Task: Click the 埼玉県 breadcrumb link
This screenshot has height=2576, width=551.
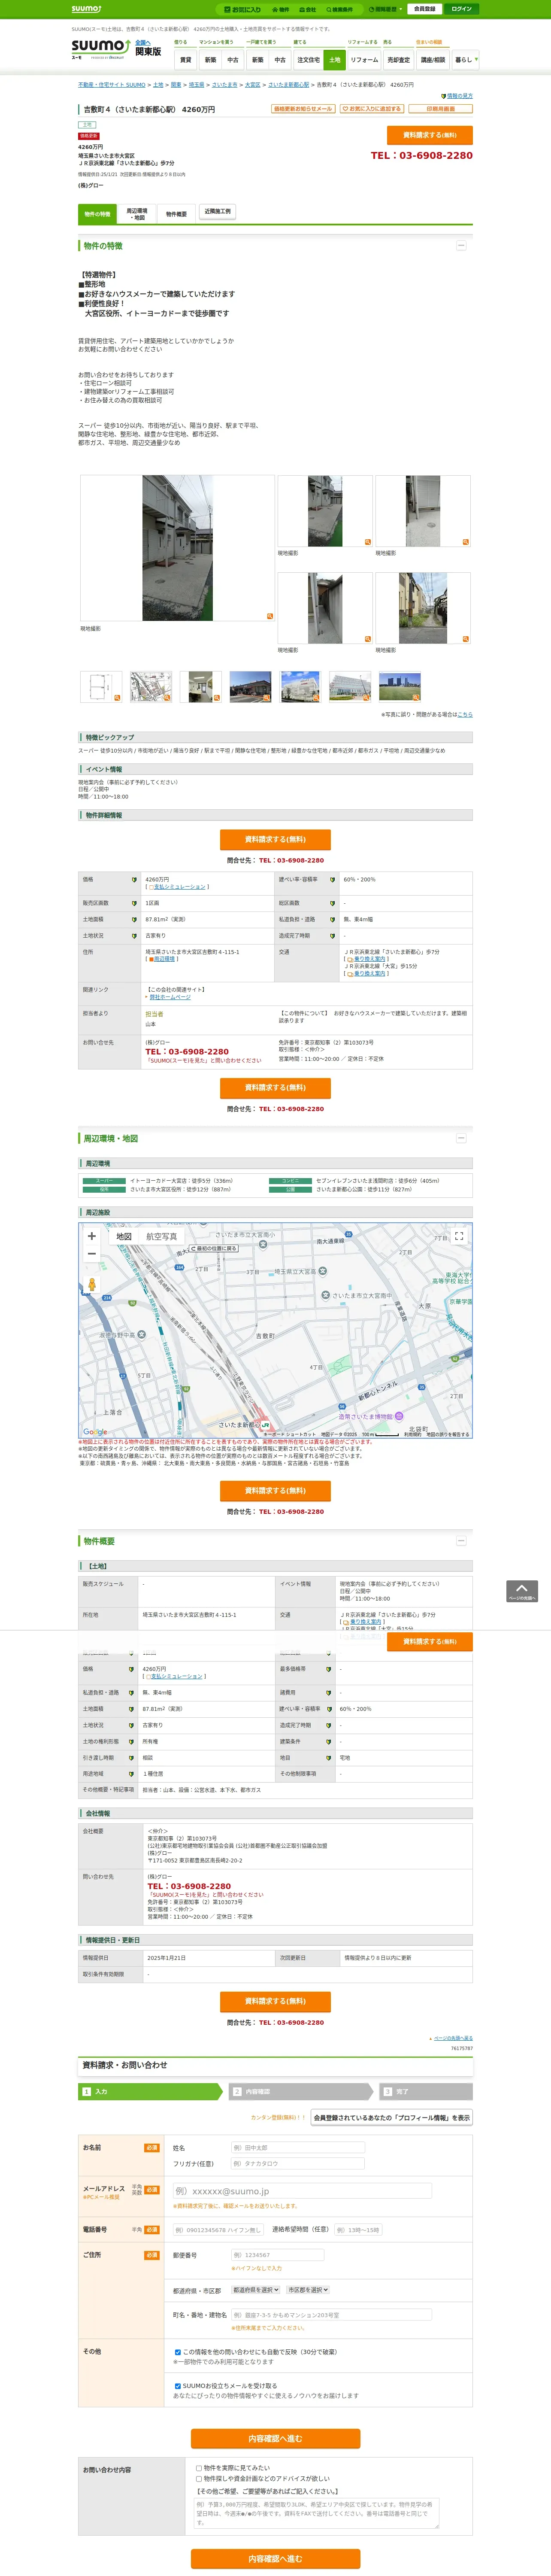Action: [x=196, y=85]
